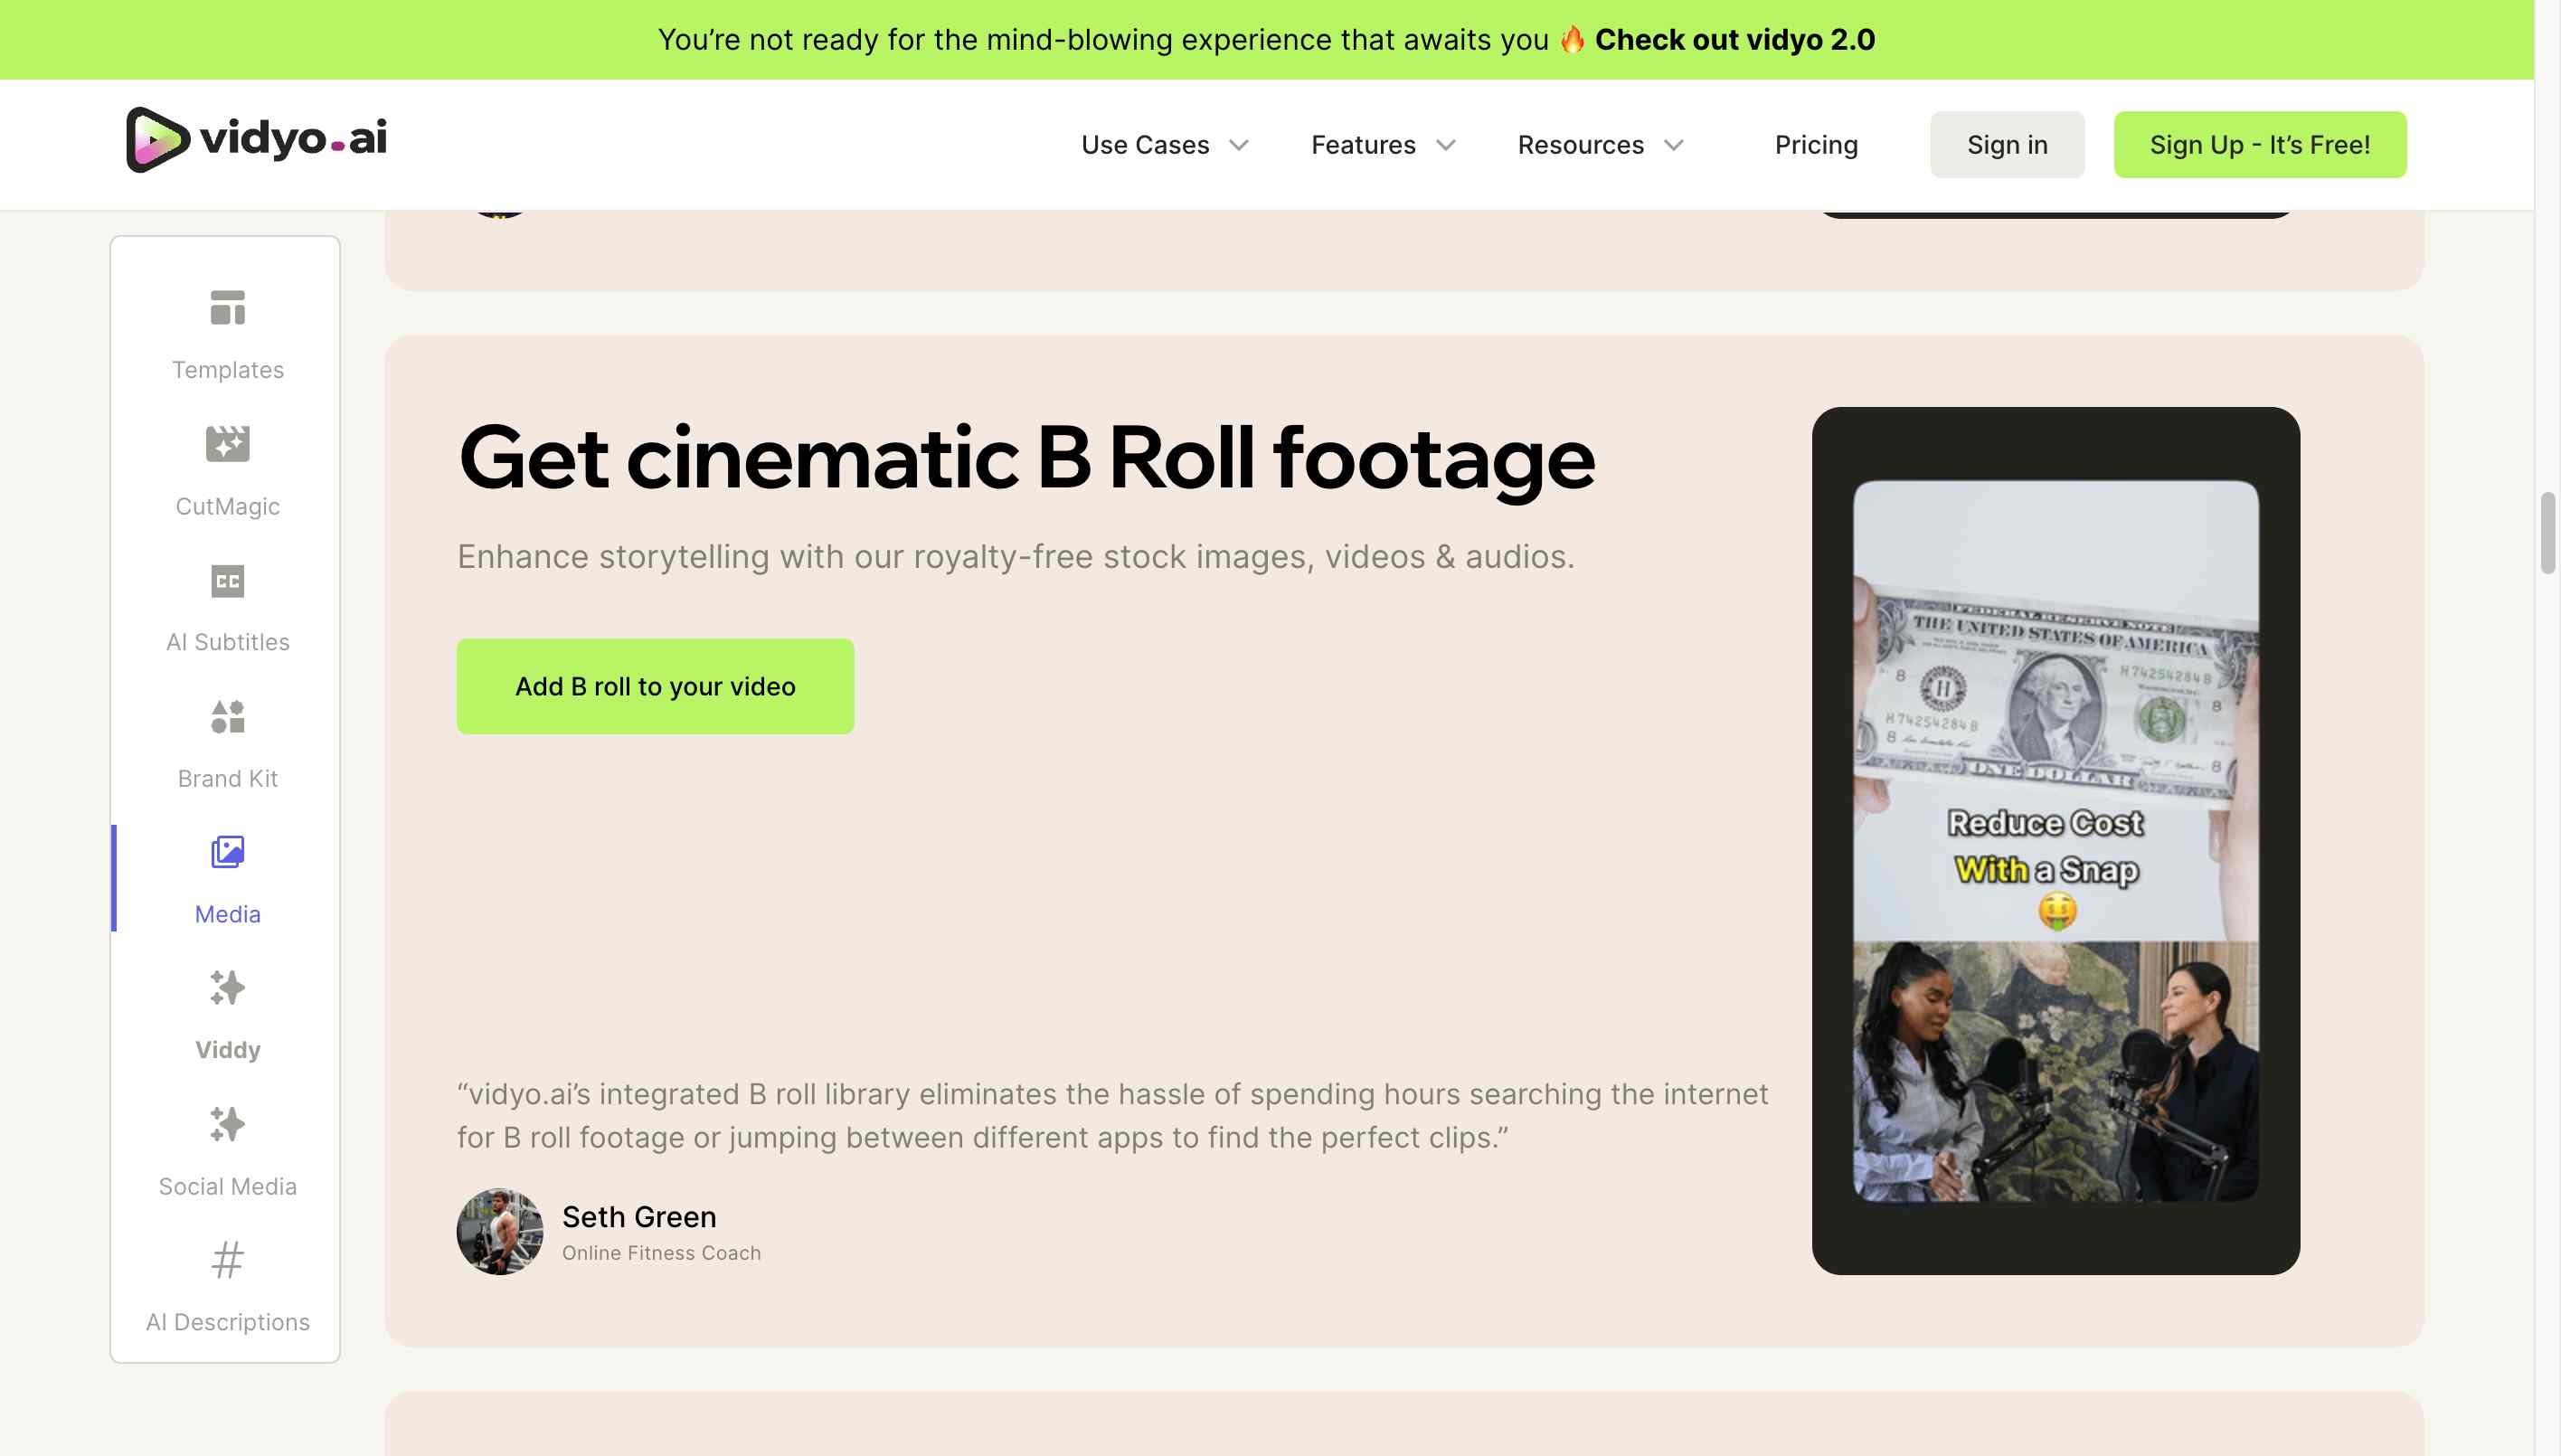The width and height of the screenshot is (2561, 1456).
Task: Click the Sign in button
Action: 2007,145
